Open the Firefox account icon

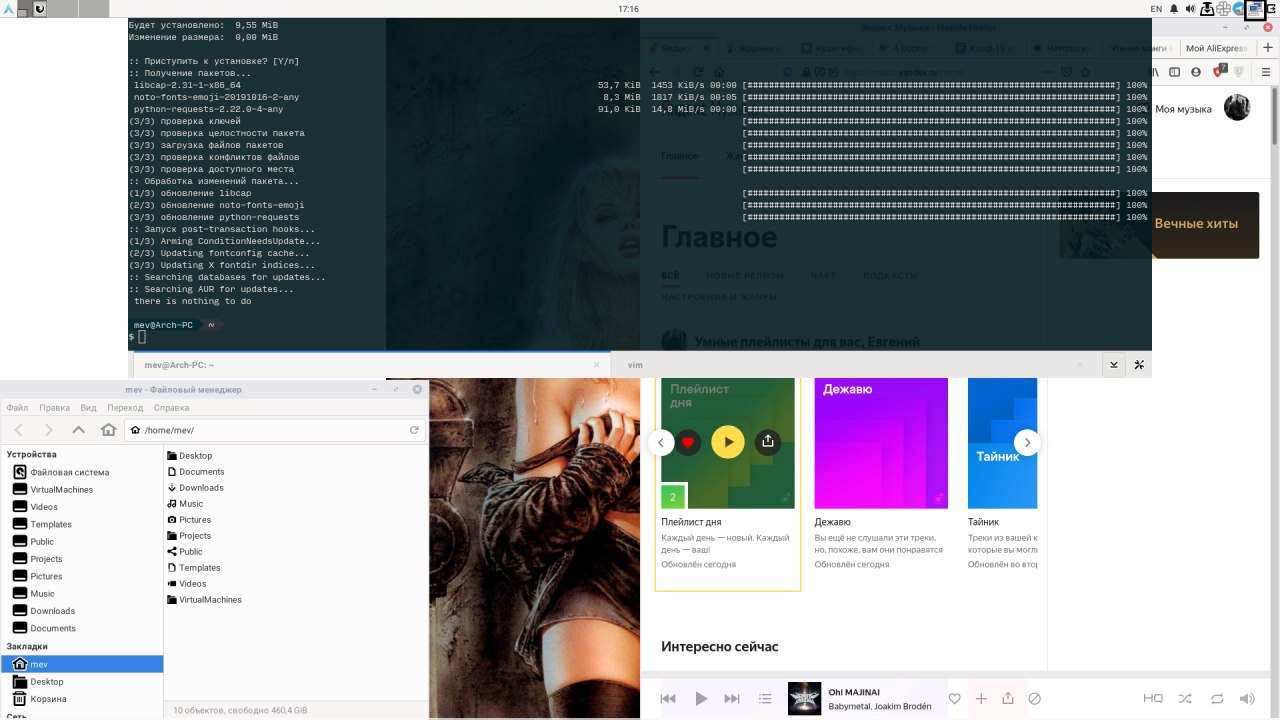click(1196, 72)
